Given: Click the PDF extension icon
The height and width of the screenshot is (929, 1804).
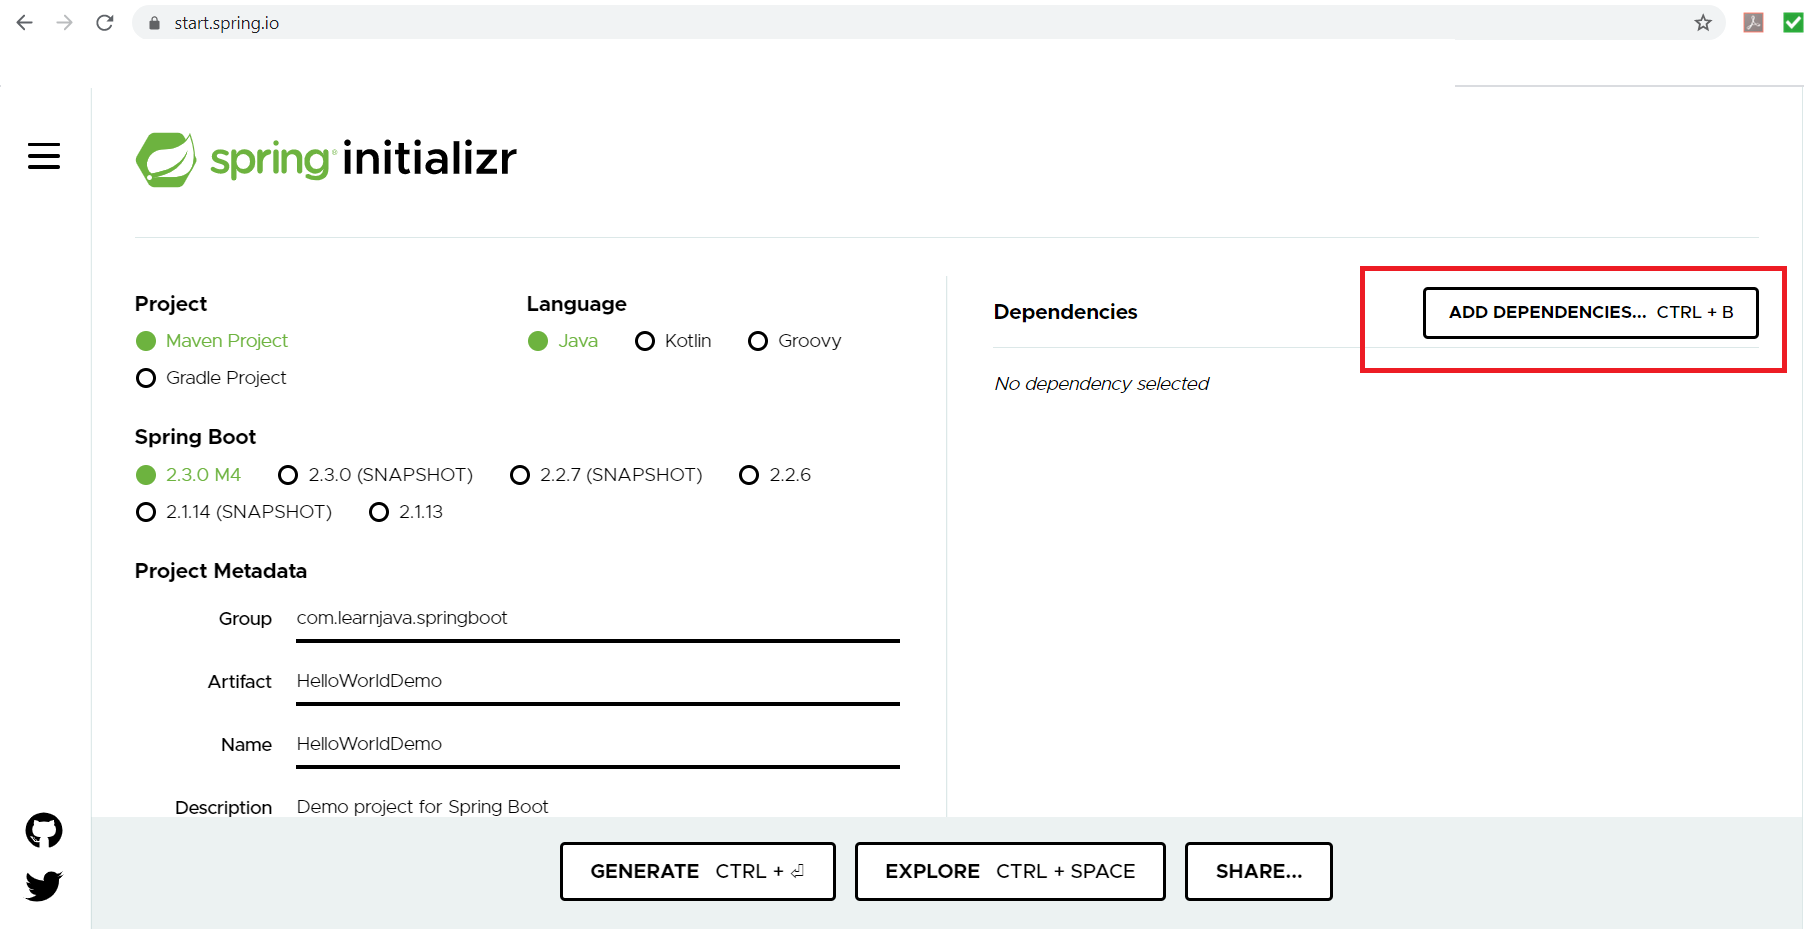Looking at the screenshot, I should [x=1753, y=22].
